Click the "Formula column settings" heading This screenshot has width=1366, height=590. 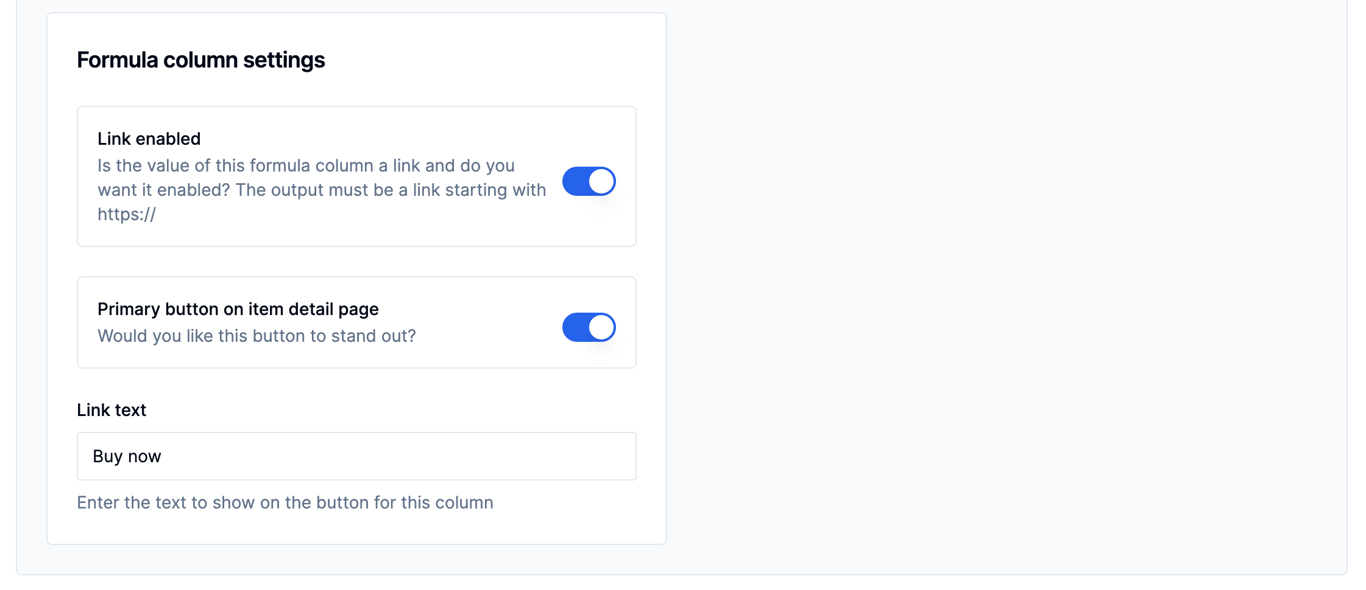200,60
